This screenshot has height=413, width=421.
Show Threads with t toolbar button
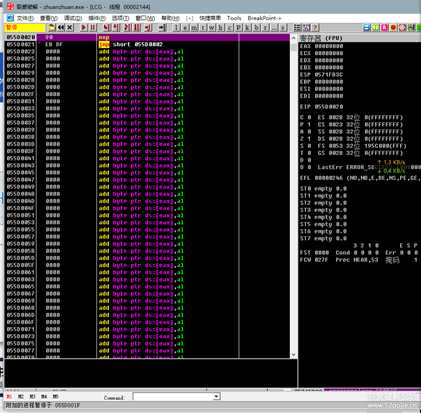tap(203, 28)
